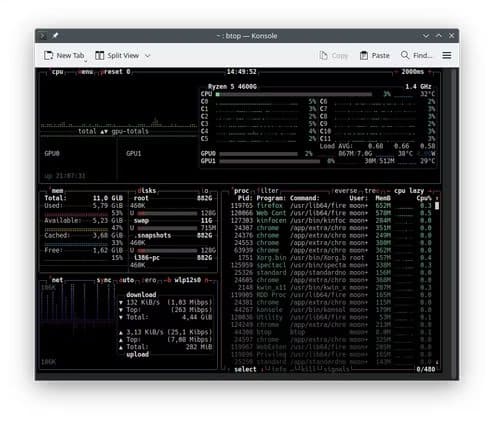The image size is (494, 422).
Task: Click the cpu lazy sorting label
Action: [x=409, y=191]
